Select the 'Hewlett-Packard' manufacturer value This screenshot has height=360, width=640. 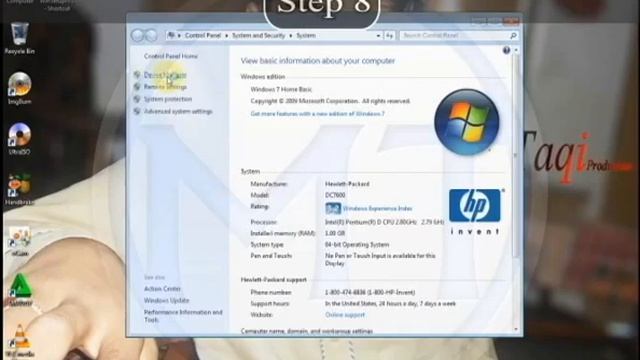pyautogui.click(x=347, y=184)
